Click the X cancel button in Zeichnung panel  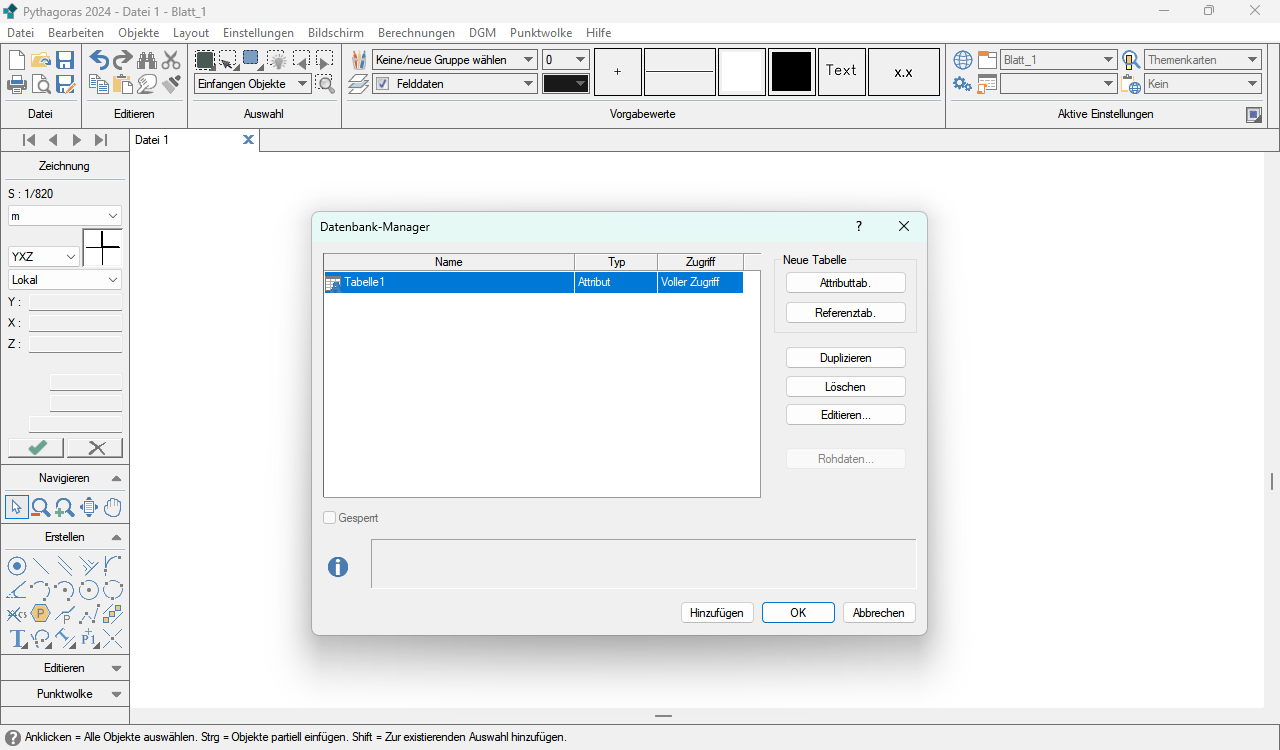point(95,448)
